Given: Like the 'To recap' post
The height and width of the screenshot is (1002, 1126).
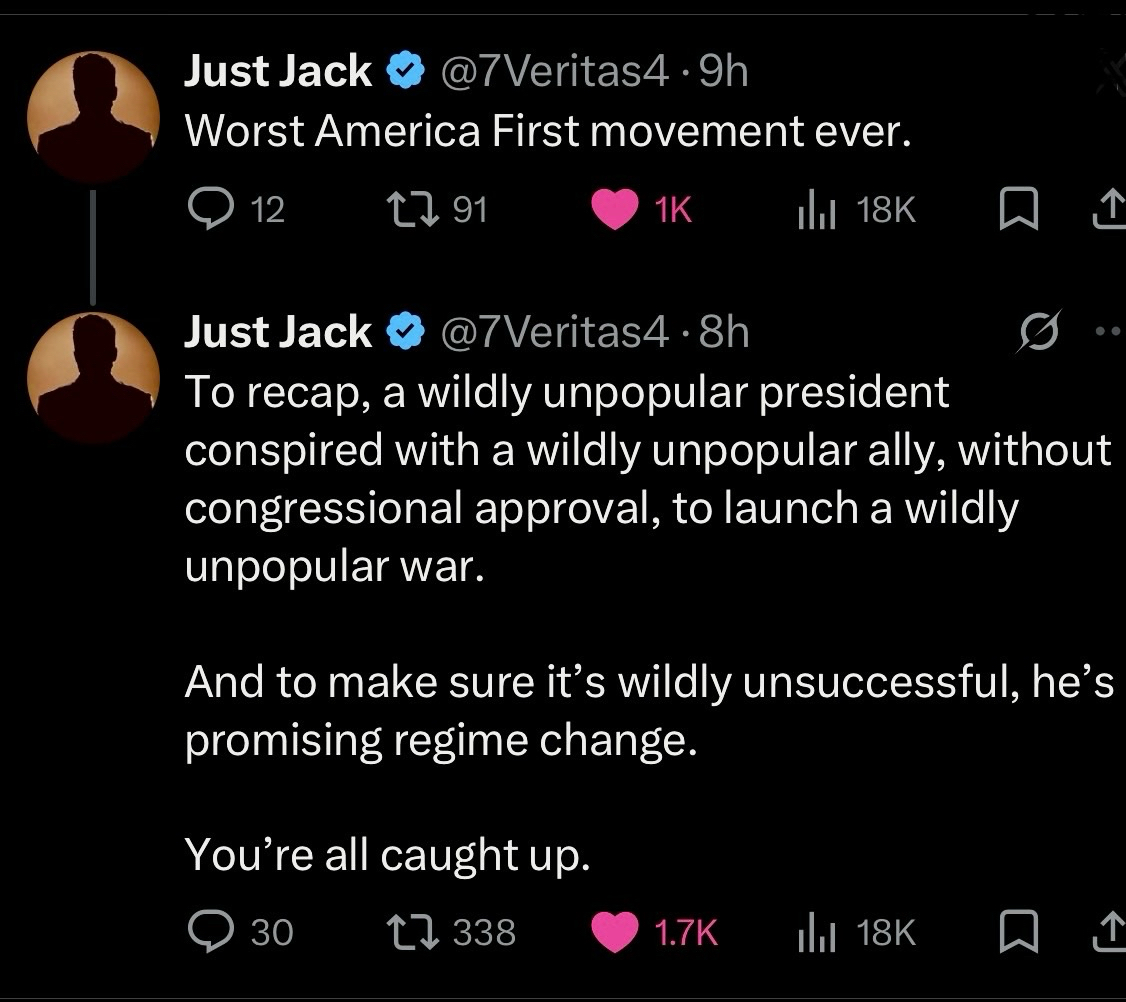Looking at the screenshot, I should pyautogui.click(x=615, y=931).
